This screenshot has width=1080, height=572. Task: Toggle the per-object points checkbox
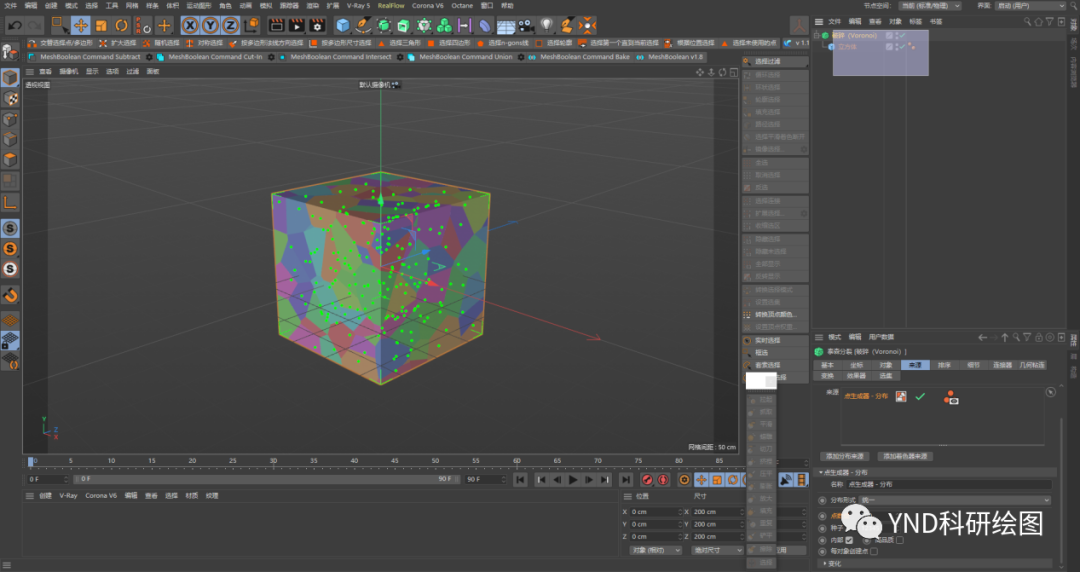(874, 551)
